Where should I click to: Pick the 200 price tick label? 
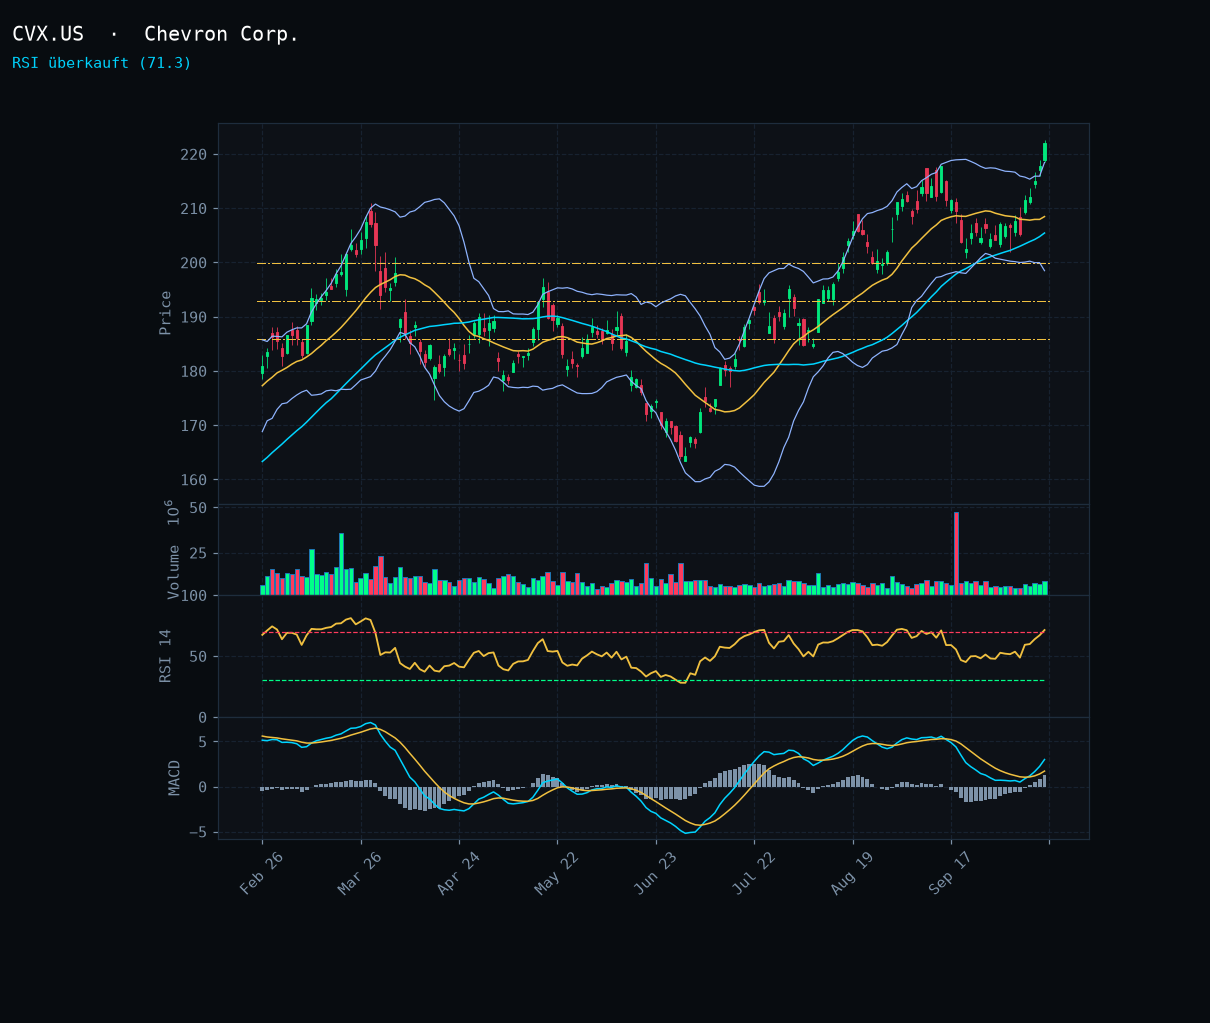point(194,263)
